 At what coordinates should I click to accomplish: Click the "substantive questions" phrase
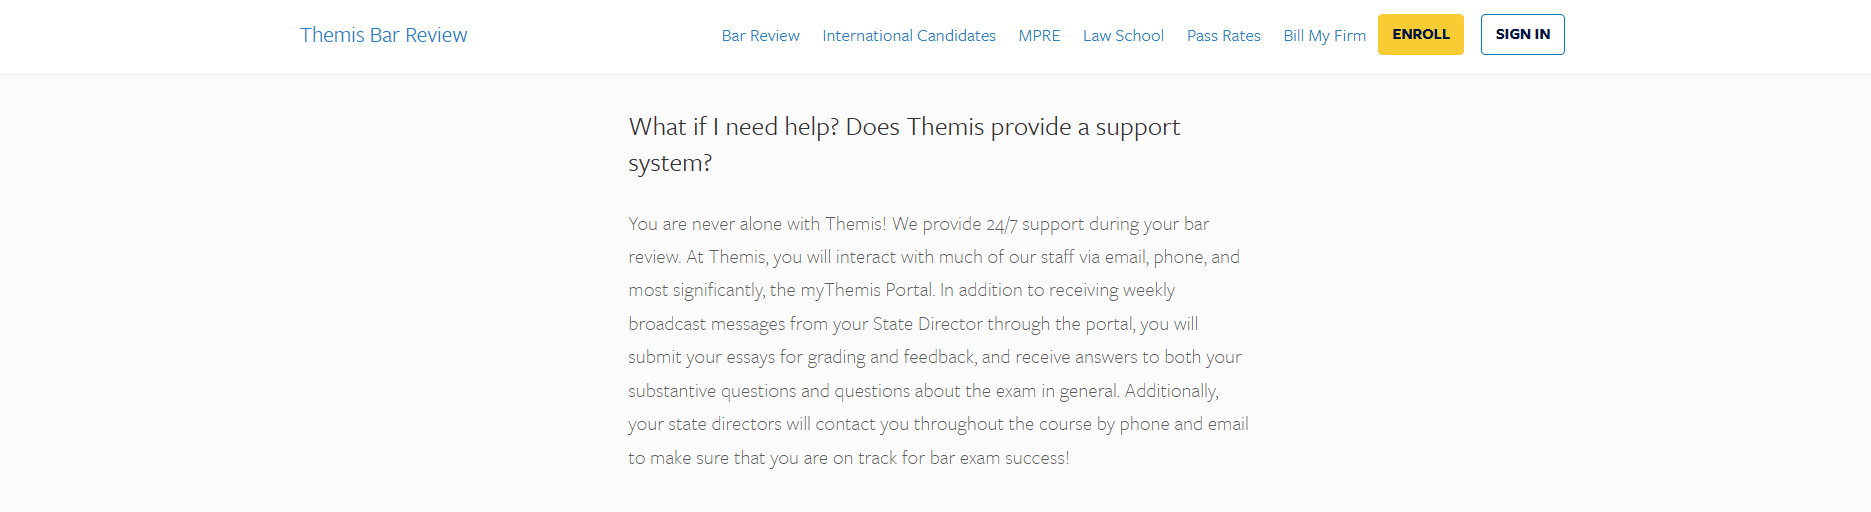(x=712, y=391)
